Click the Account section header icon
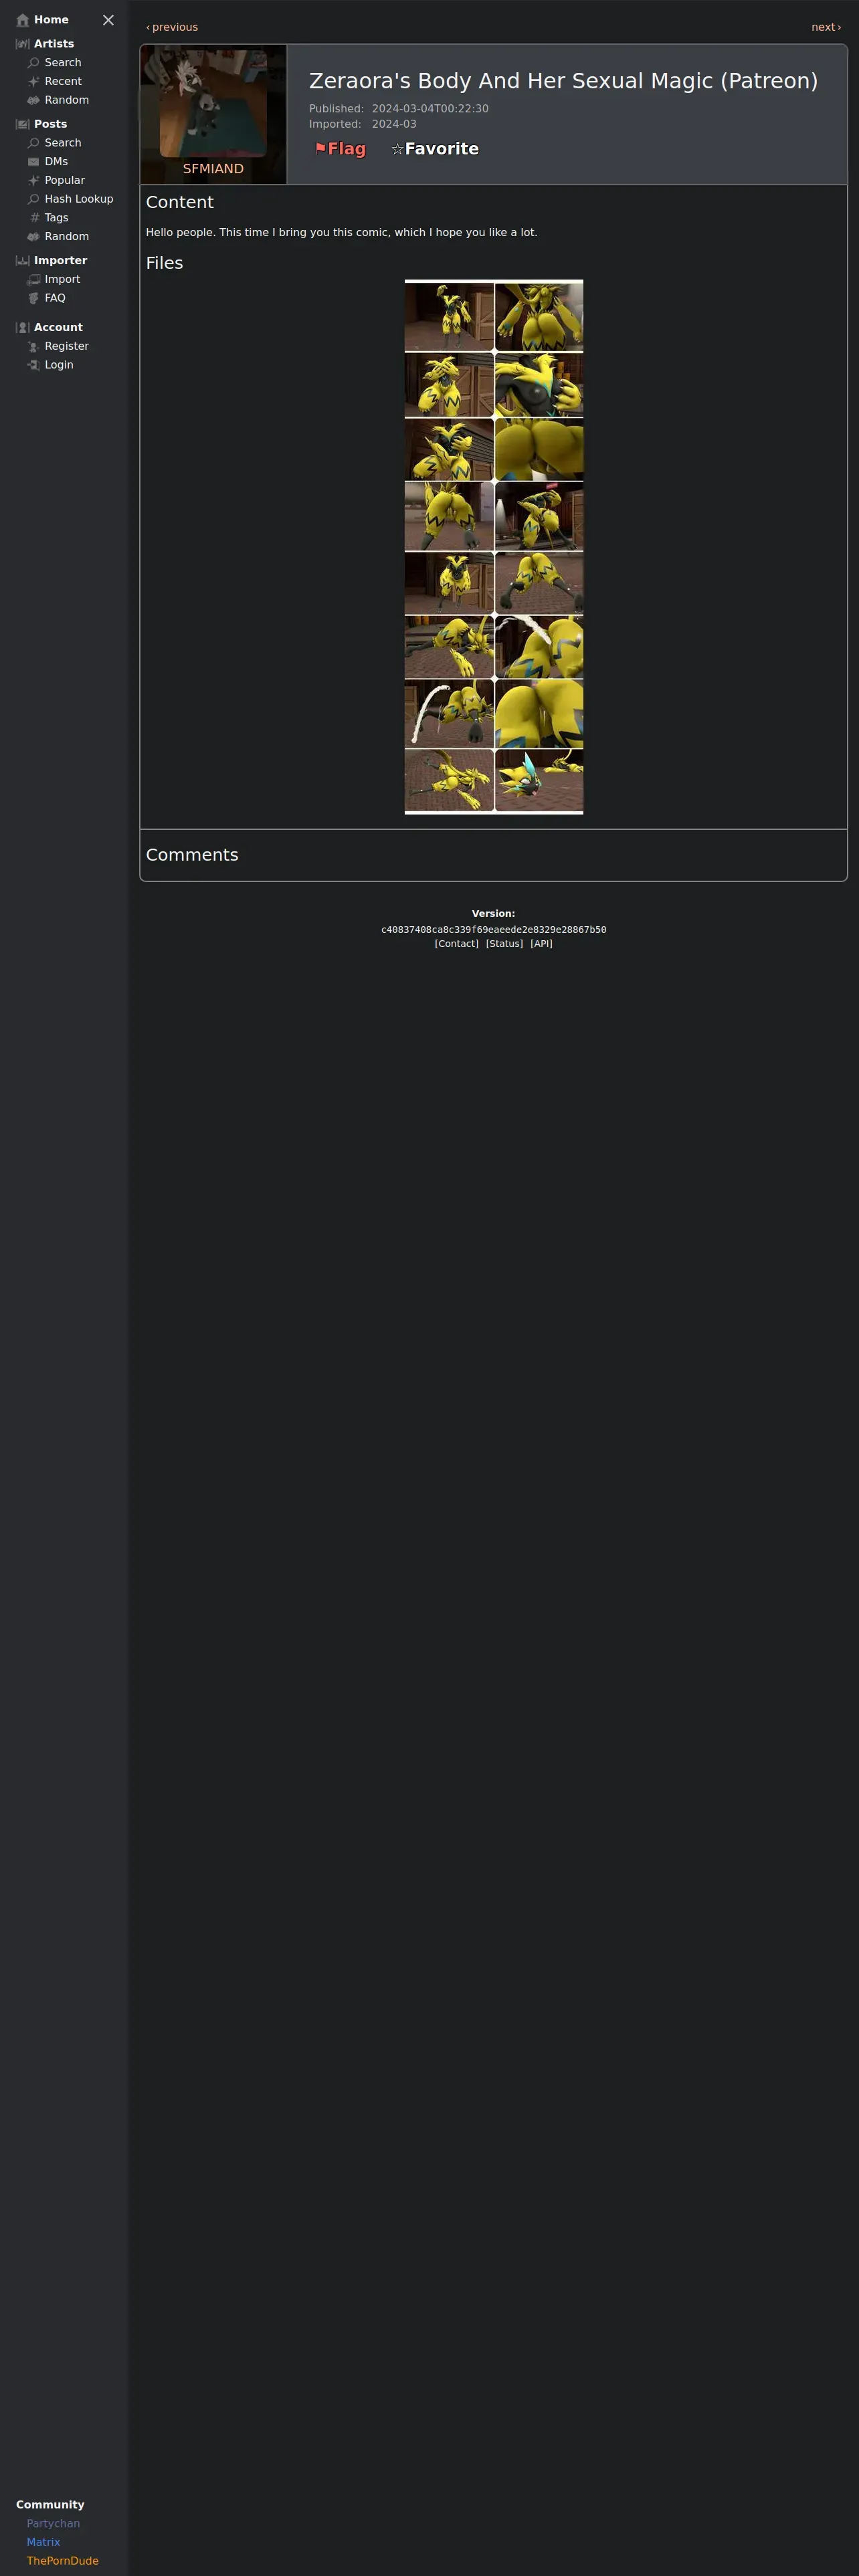This screenshot has width=859, height=2576. (x=23, y=327)
